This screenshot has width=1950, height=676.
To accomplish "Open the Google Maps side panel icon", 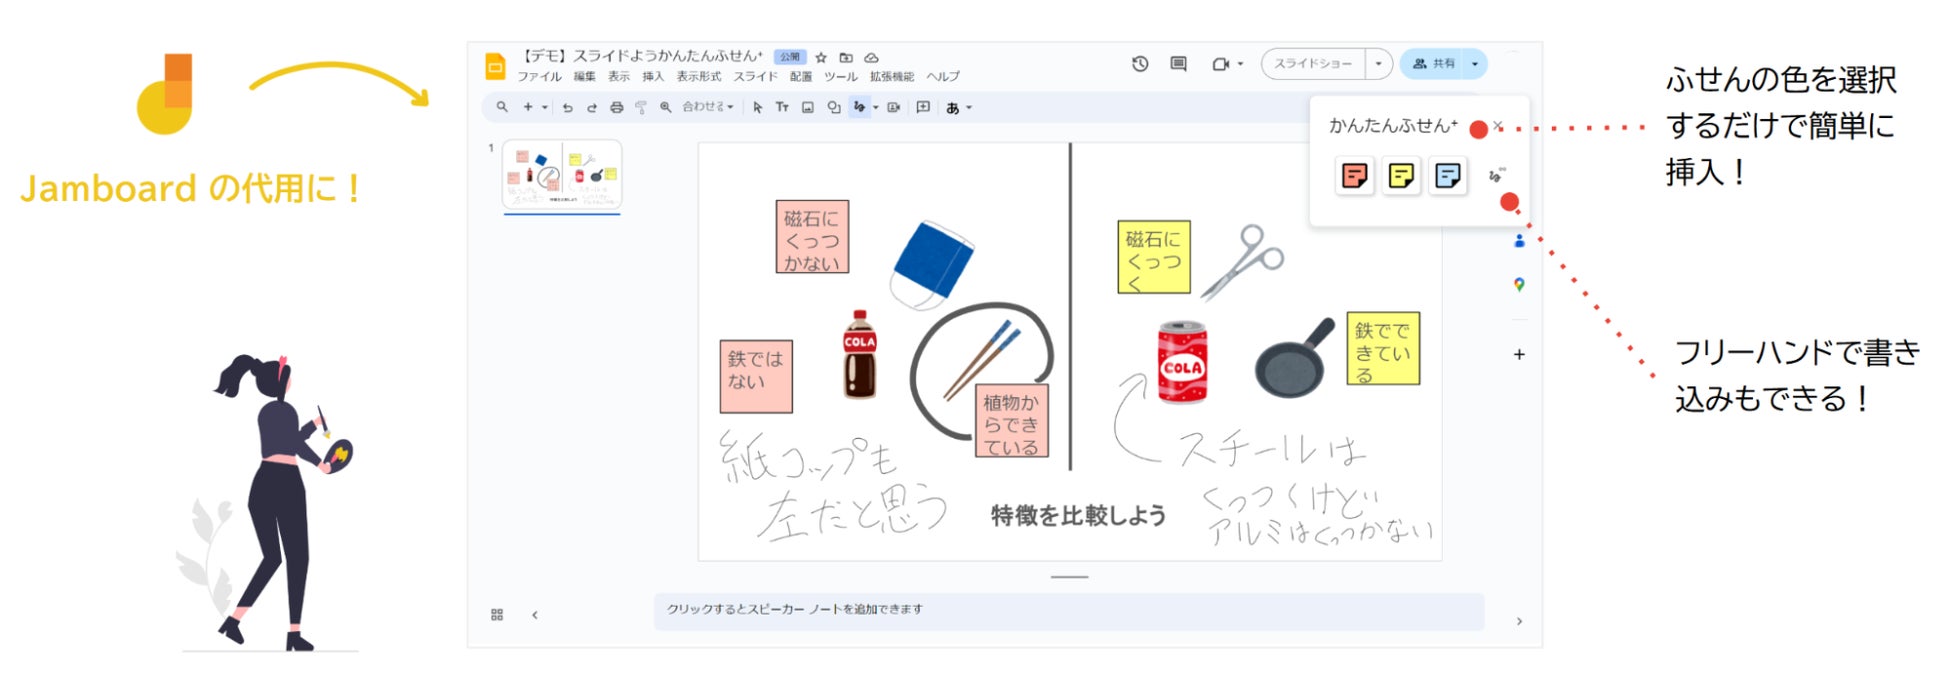I will tap(1519, 285).
